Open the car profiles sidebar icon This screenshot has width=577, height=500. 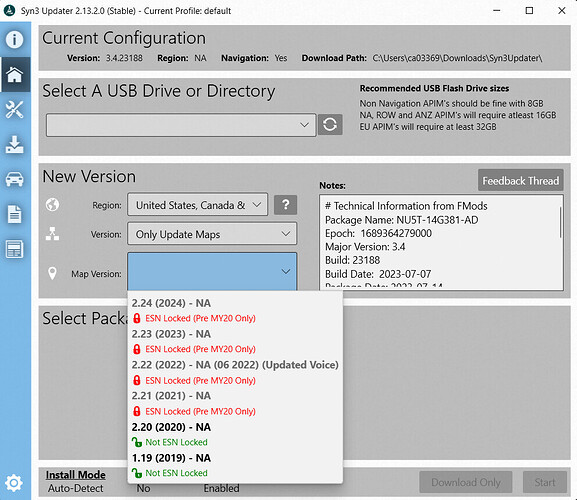coord(14,179)
